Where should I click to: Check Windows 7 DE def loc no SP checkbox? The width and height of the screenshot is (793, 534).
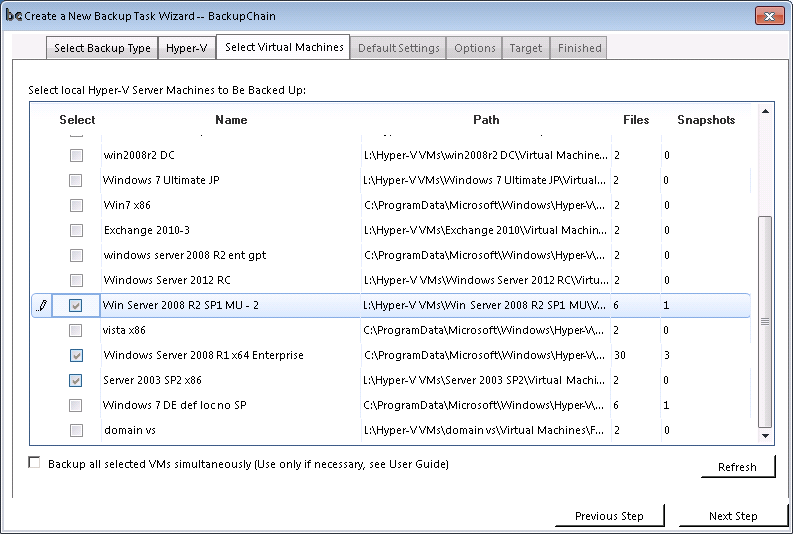(75, 405)
